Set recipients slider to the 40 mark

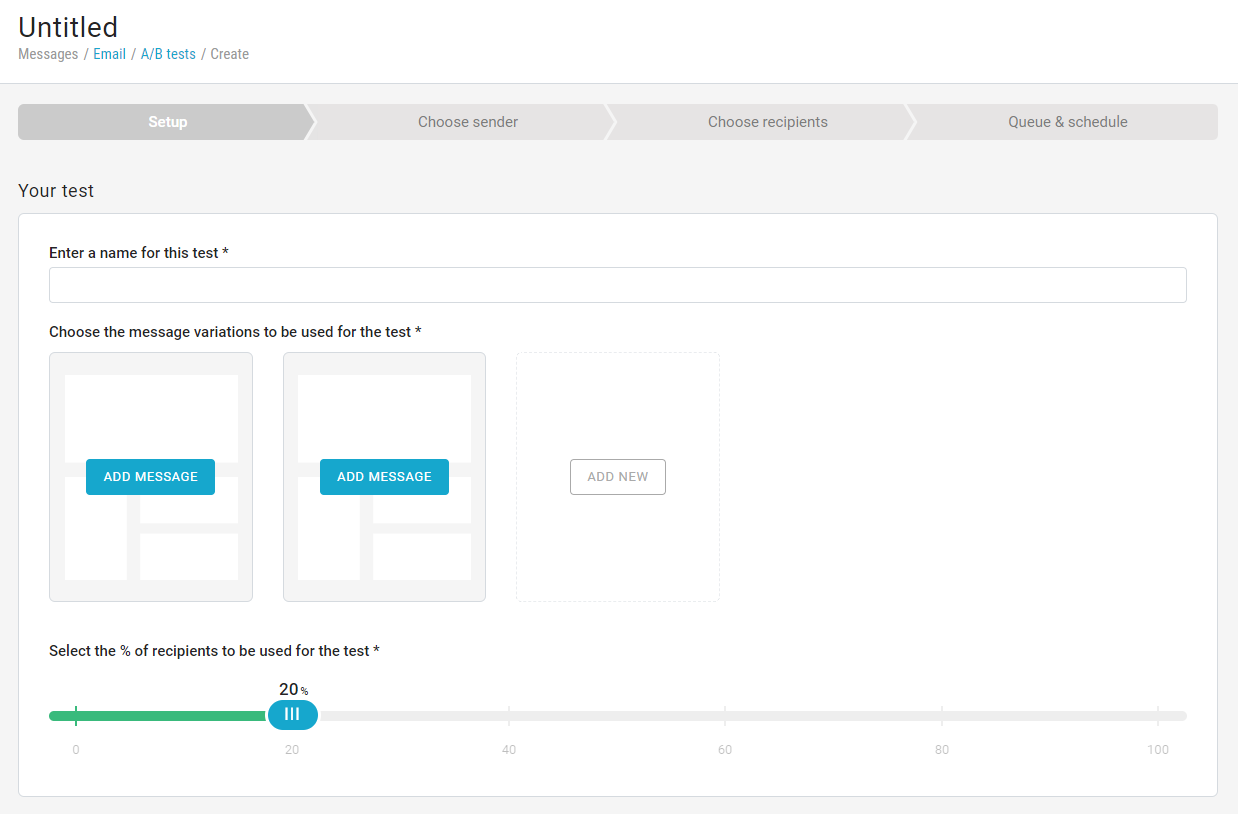coord(509,716)
